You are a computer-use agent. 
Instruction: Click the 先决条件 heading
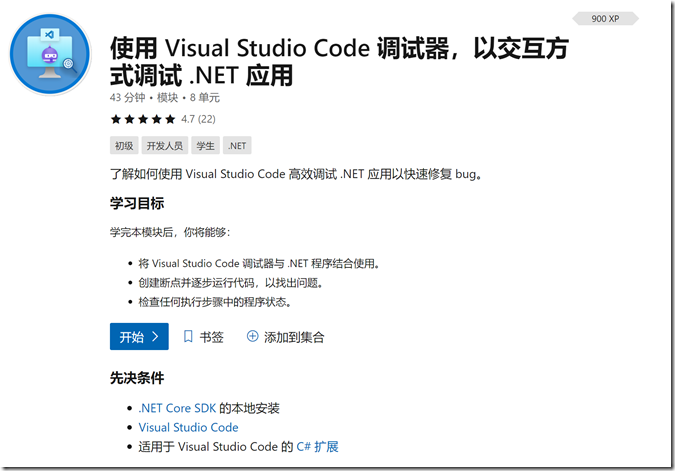pyautogui.click(x=137, y=378)
